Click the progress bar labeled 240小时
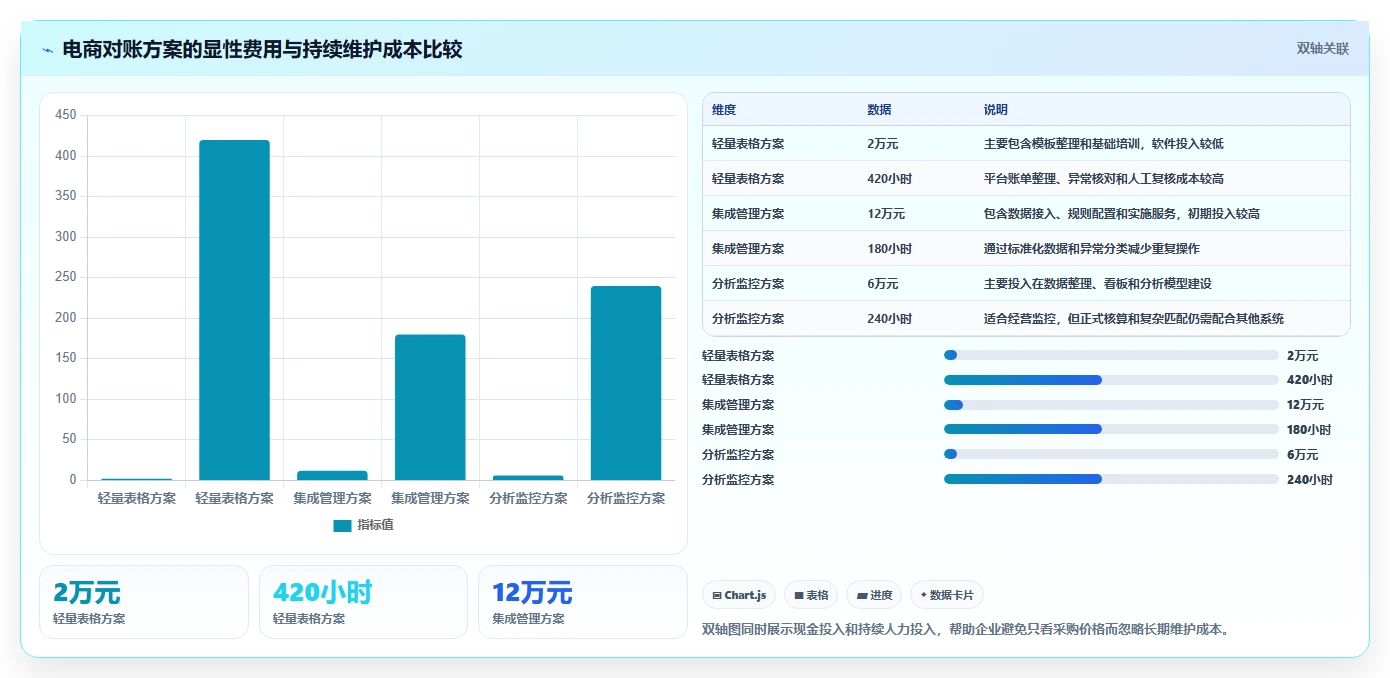The image size is (1390, 678). (1111, 480)
